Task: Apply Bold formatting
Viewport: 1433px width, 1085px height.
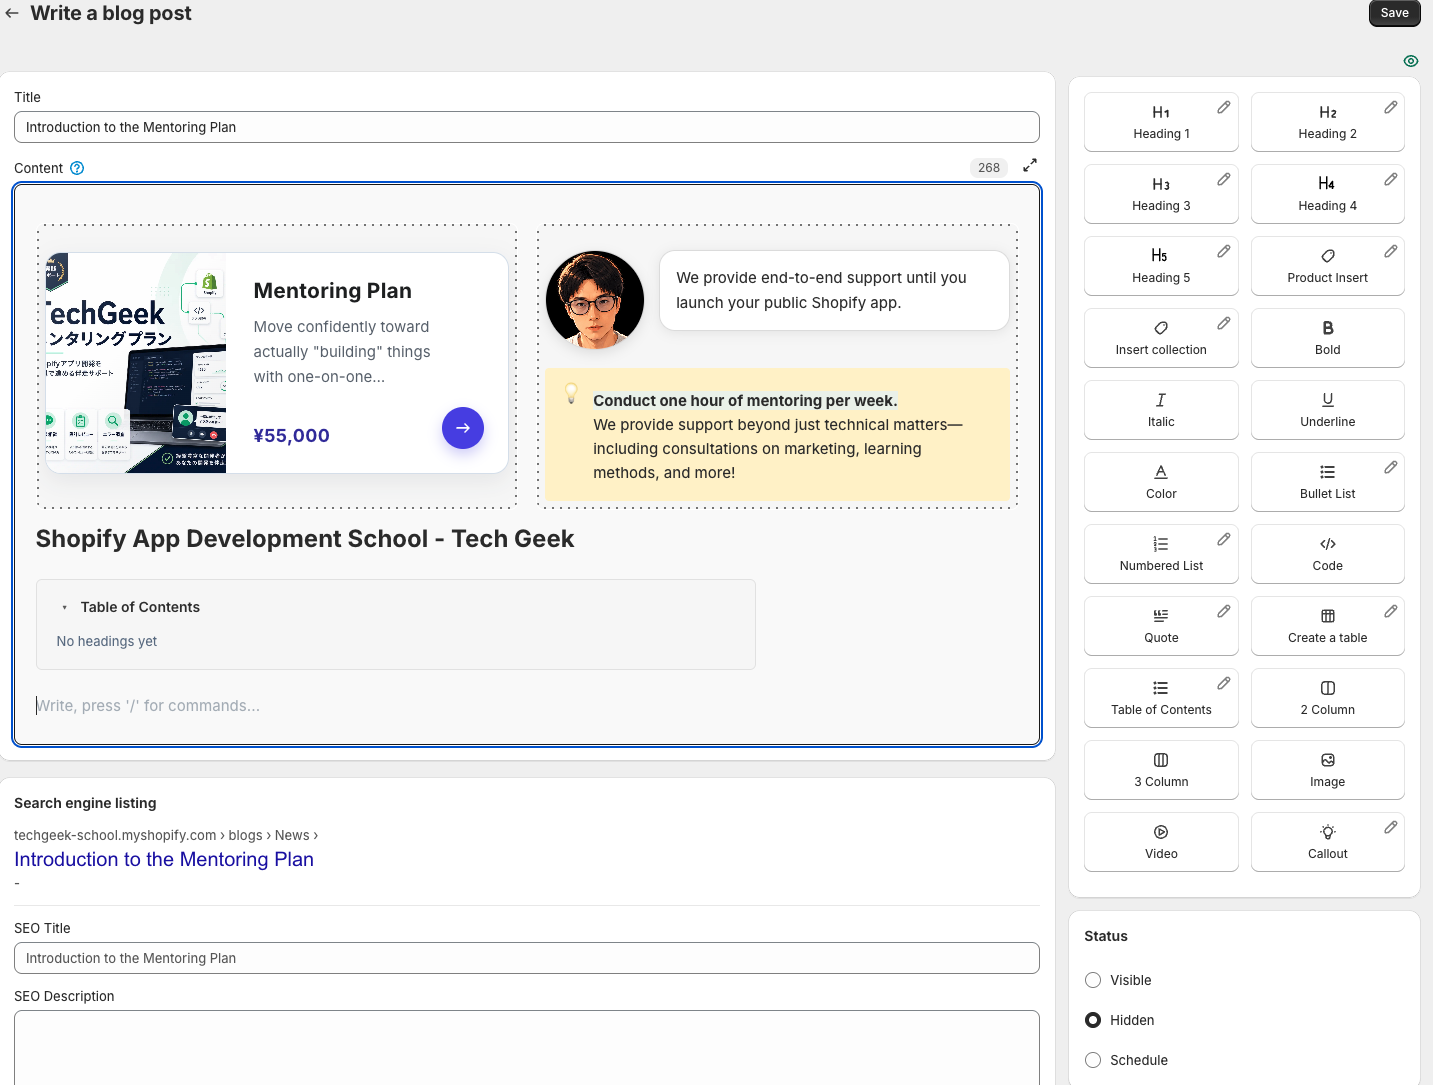Action: (1328, 338)
